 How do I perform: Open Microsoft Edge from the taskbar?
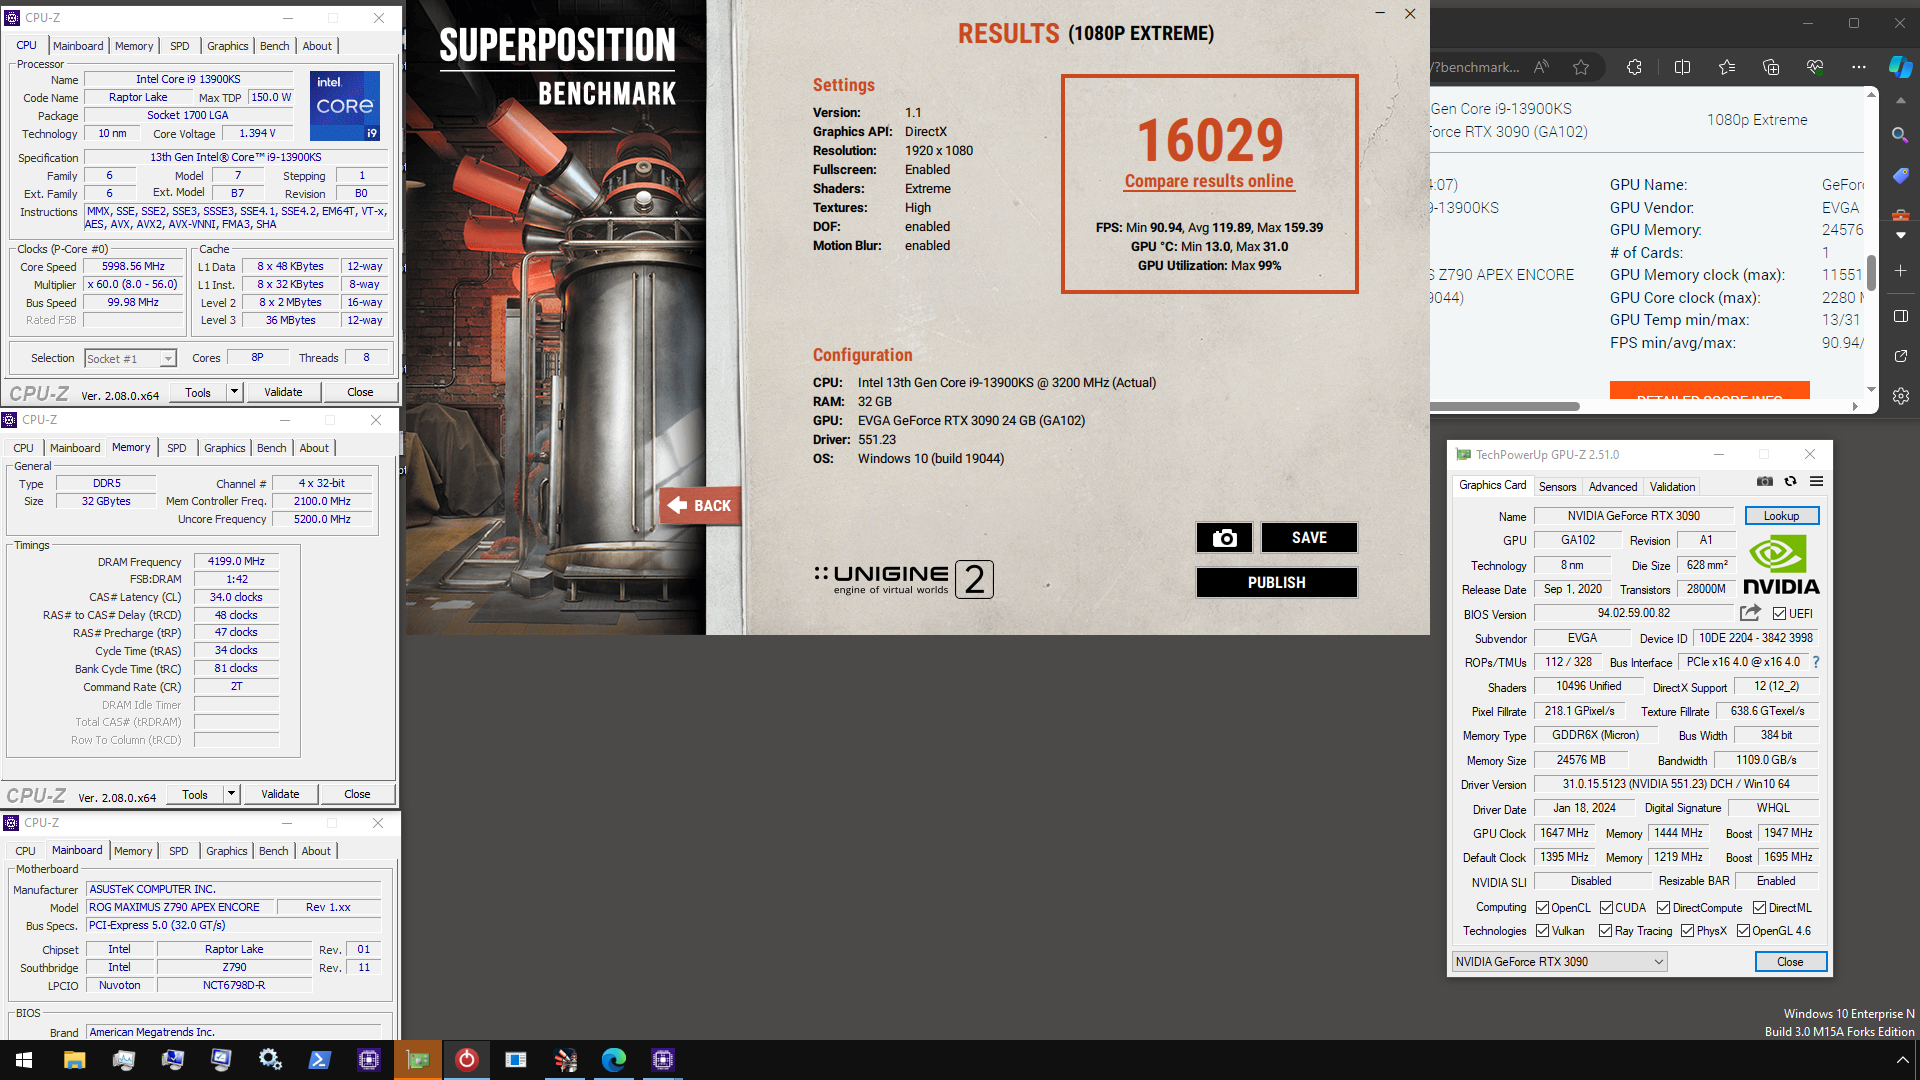(x=613, y=1060)
